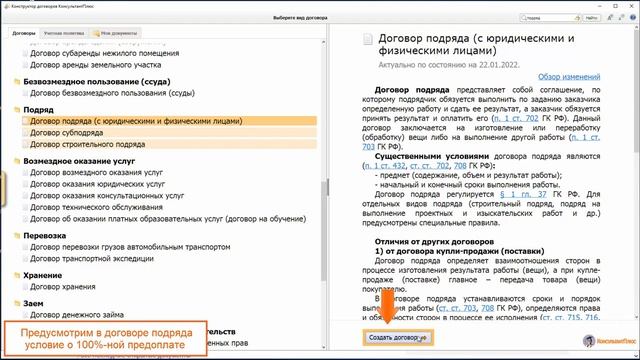Click the folder icon beside Возмездное оказание услуг
Screen dimensions: 640x360
17,161
